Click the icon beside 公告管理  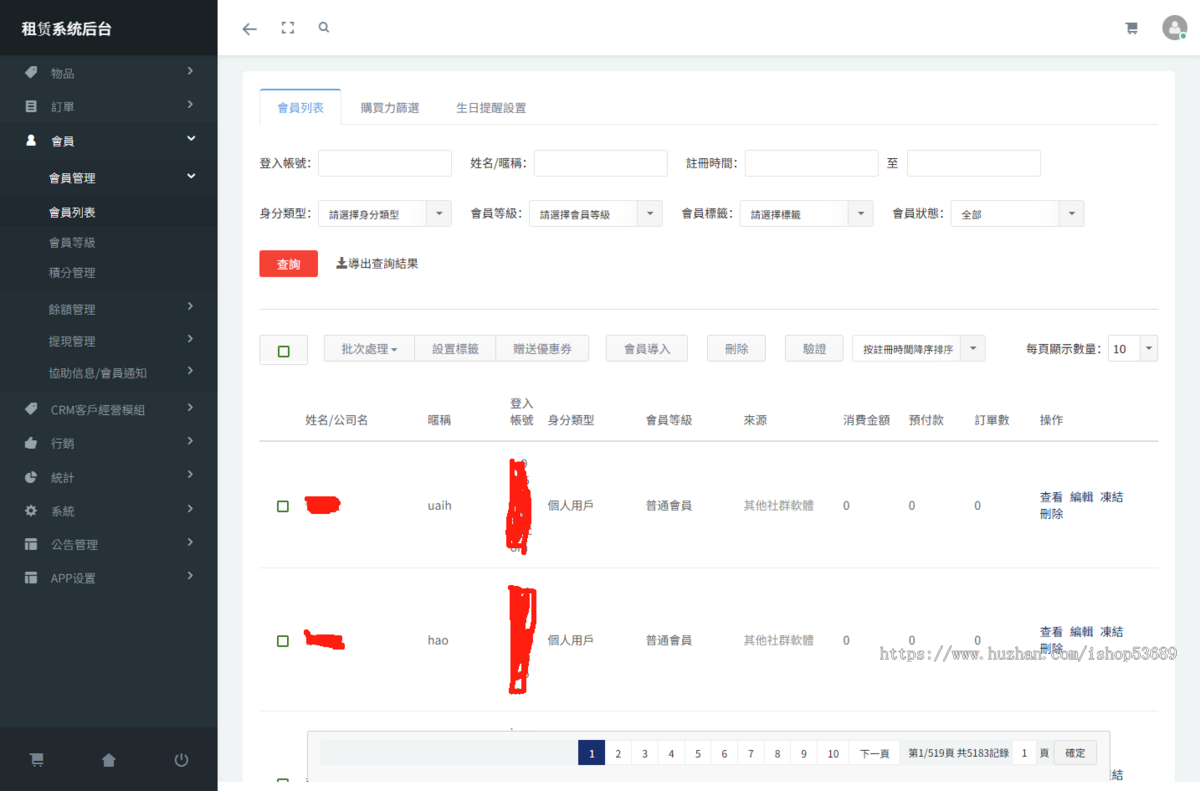pos(31,544)
